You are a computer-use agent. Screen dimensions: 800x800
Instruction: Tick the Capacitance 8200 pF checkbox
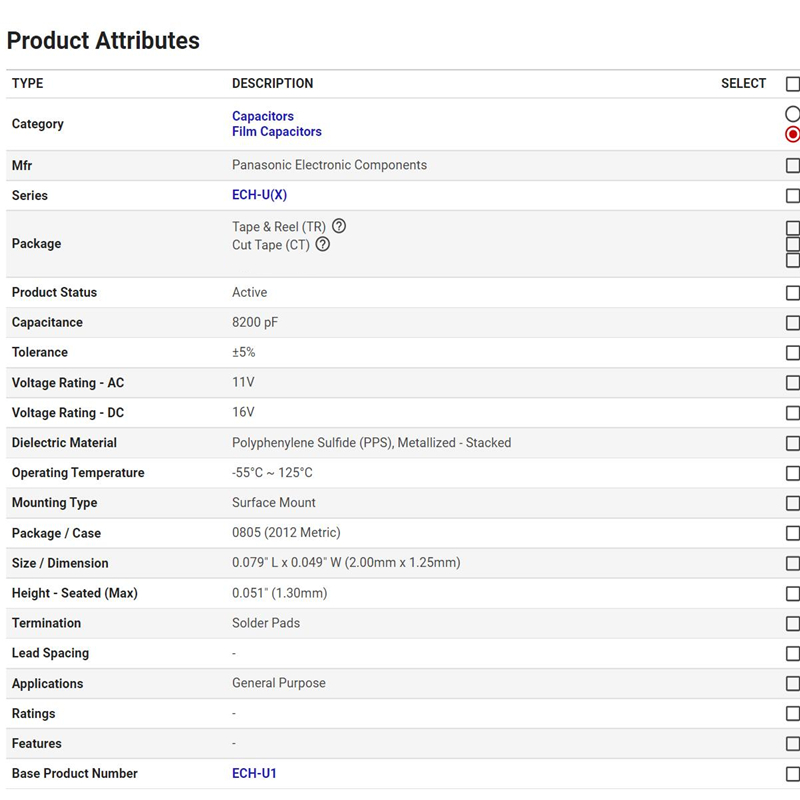(793, 323)
